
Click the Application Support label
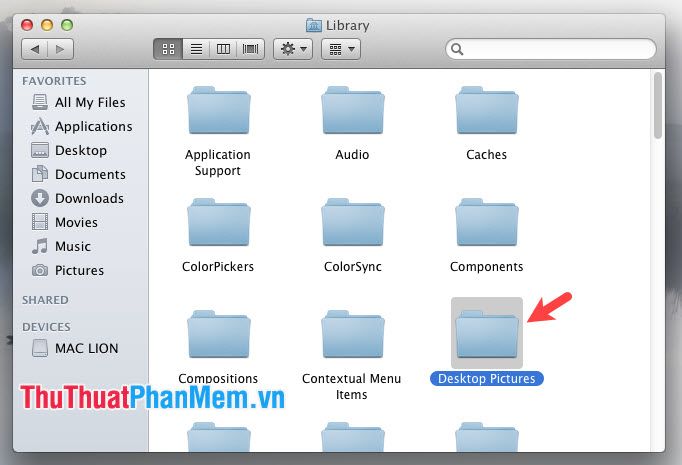tap(218, 163)
